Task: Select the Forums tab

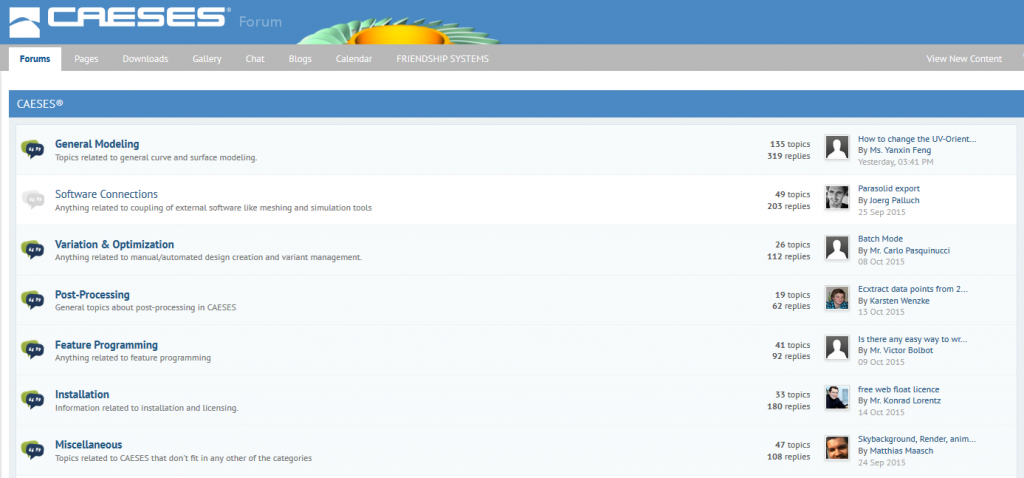Action: tap(35, 59)
